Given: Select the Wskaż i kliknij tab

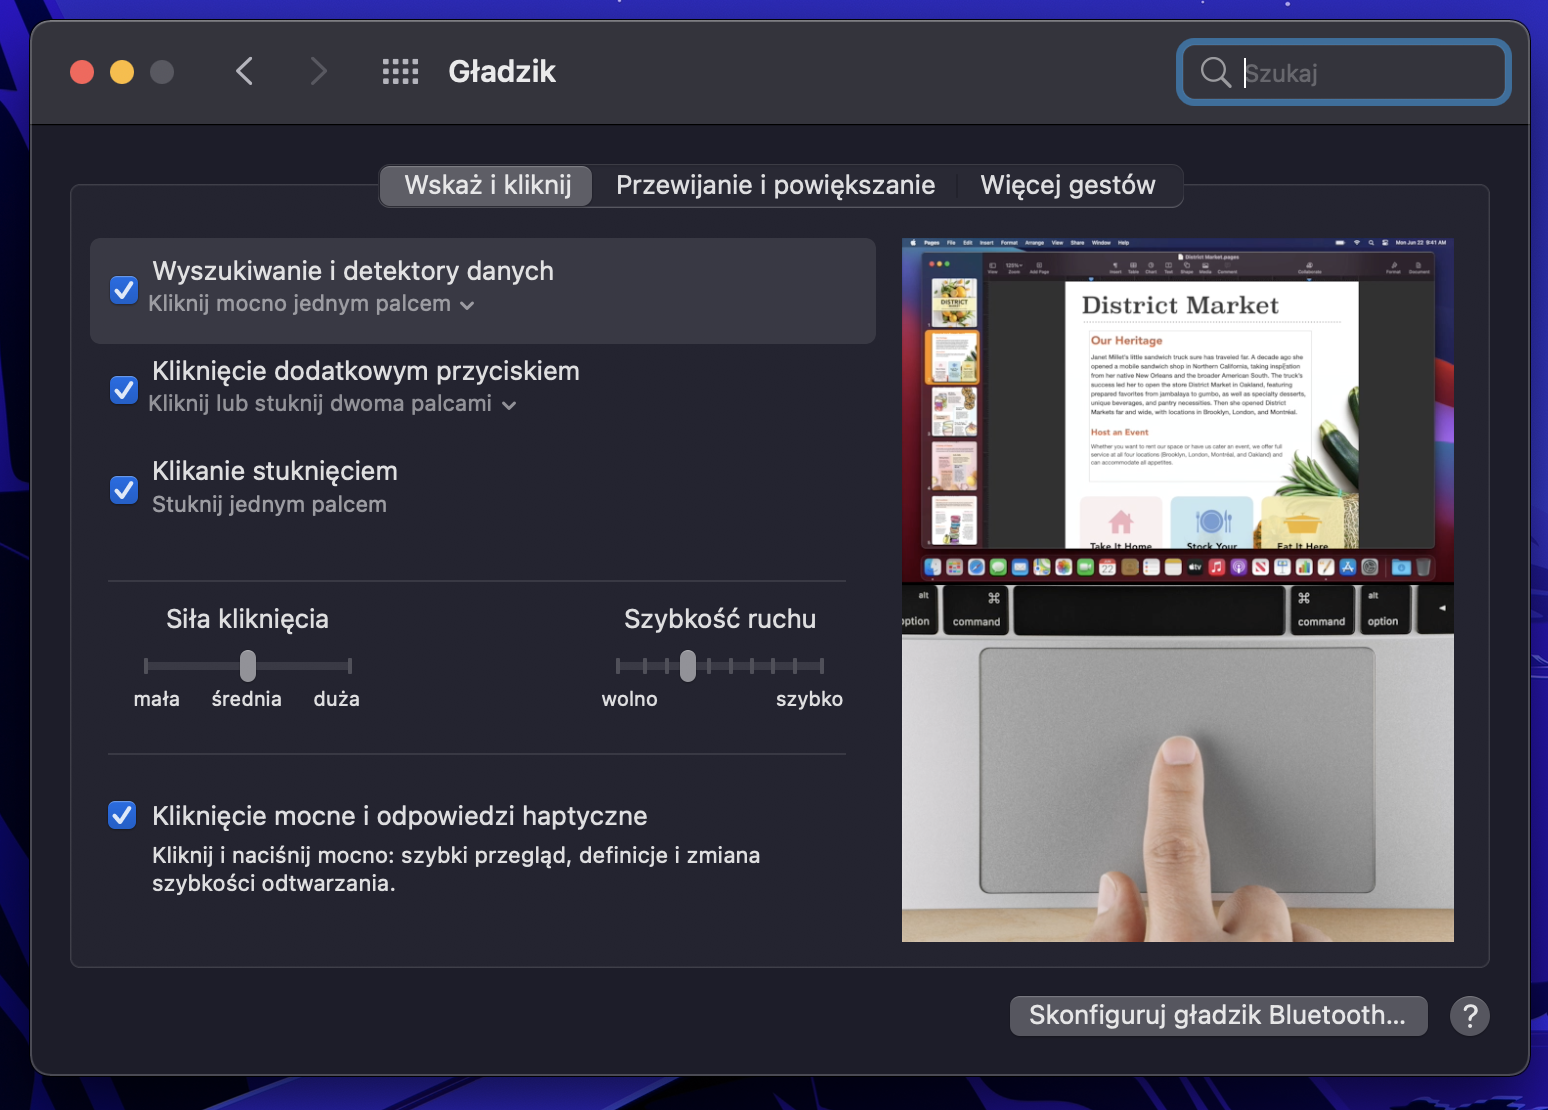Looking at the screenshot, I should 487,186.
